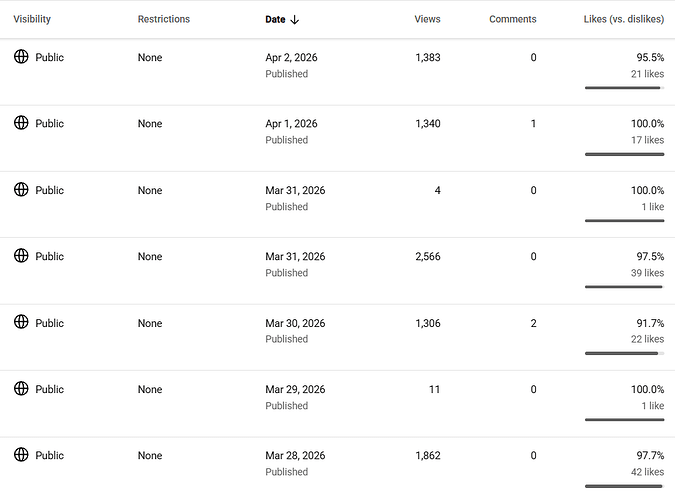Sort the table by the Date column header
Screen dimensions: 675x500
pos(275,19)
